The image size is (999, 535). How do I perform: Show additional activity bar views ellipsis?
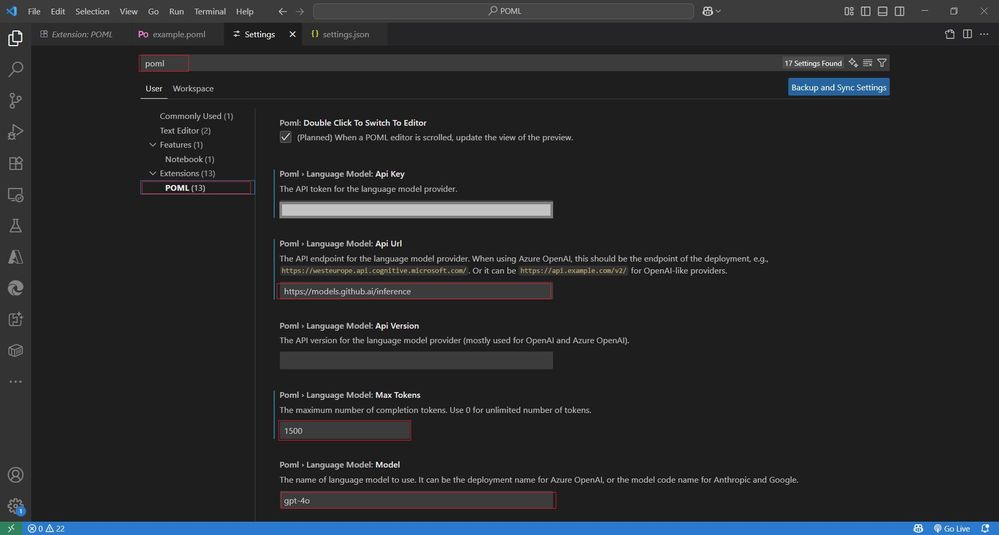(x=15, y=382)
